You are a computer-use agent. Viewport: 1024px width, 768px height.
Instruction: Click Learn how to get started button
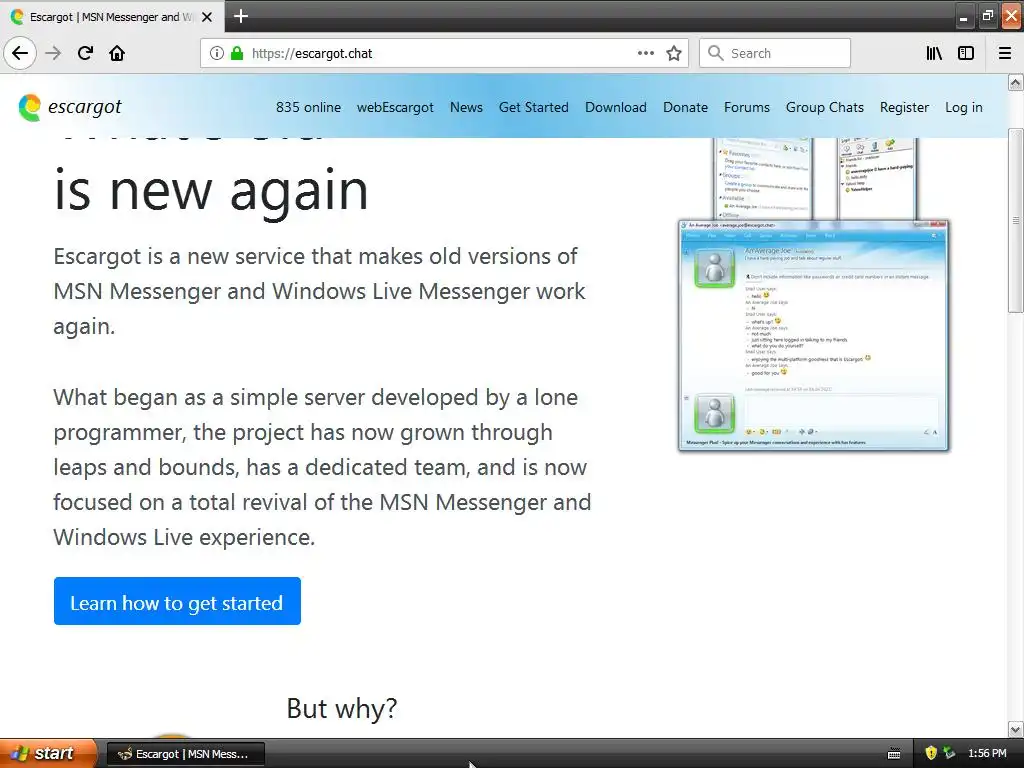(x=177, y=601)
